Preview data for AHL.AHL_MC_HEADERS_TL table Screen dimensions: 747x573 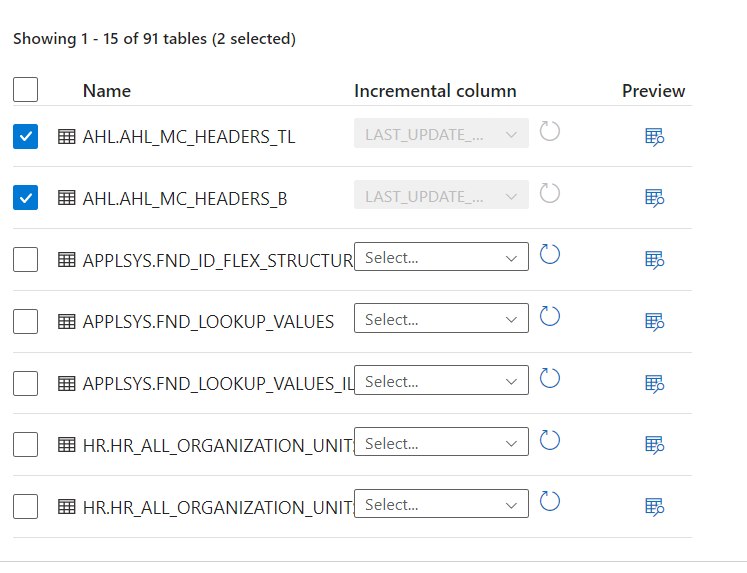[654, 136]
